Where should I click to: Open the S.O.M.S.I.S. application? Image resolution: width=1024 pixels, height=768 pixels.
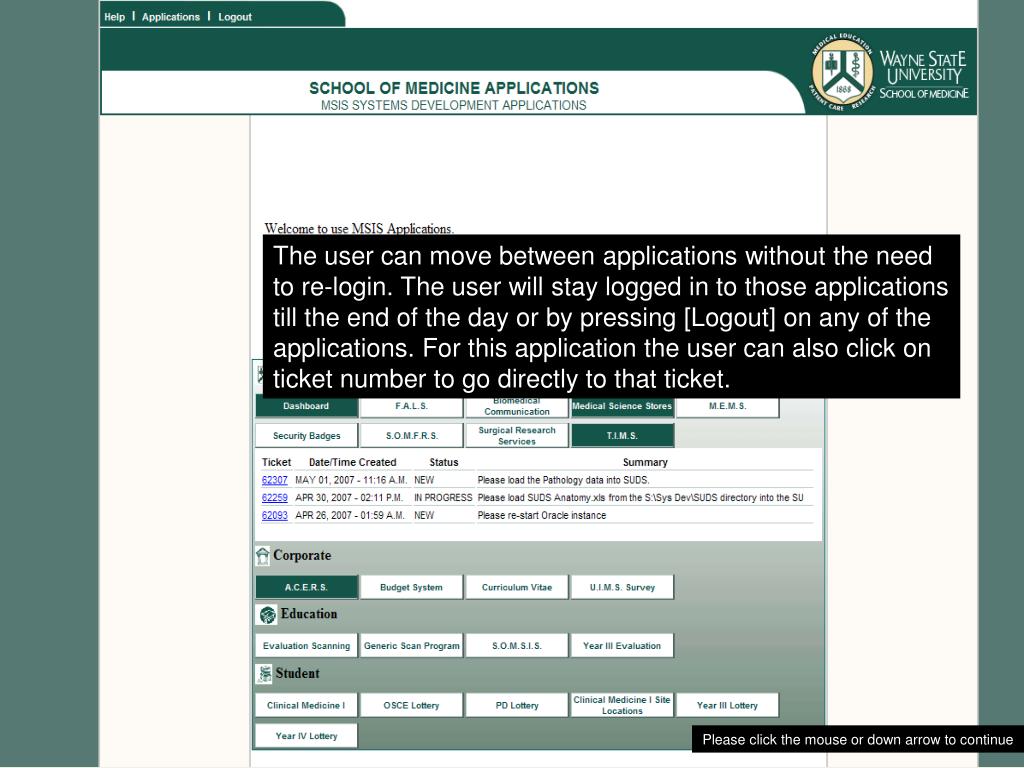[517, 646]
